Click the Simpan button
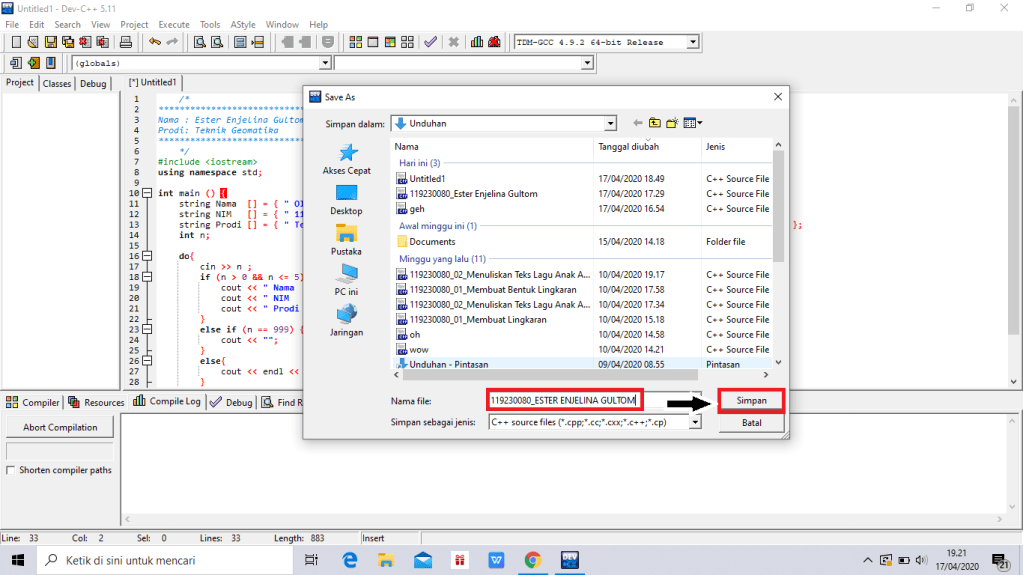 pyautogui.click(x=751, y=400)
